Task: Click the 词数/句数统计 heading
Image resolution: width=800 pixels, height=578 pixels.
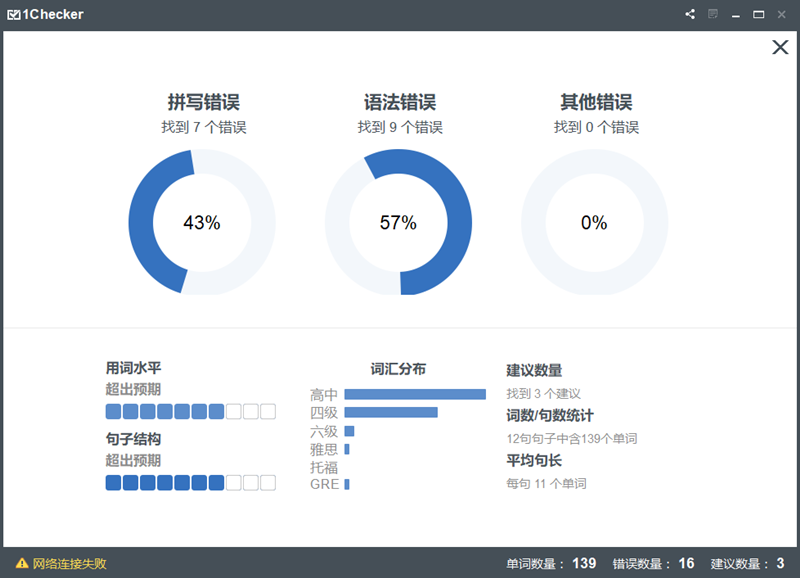Action: click(x=549, y=415)
